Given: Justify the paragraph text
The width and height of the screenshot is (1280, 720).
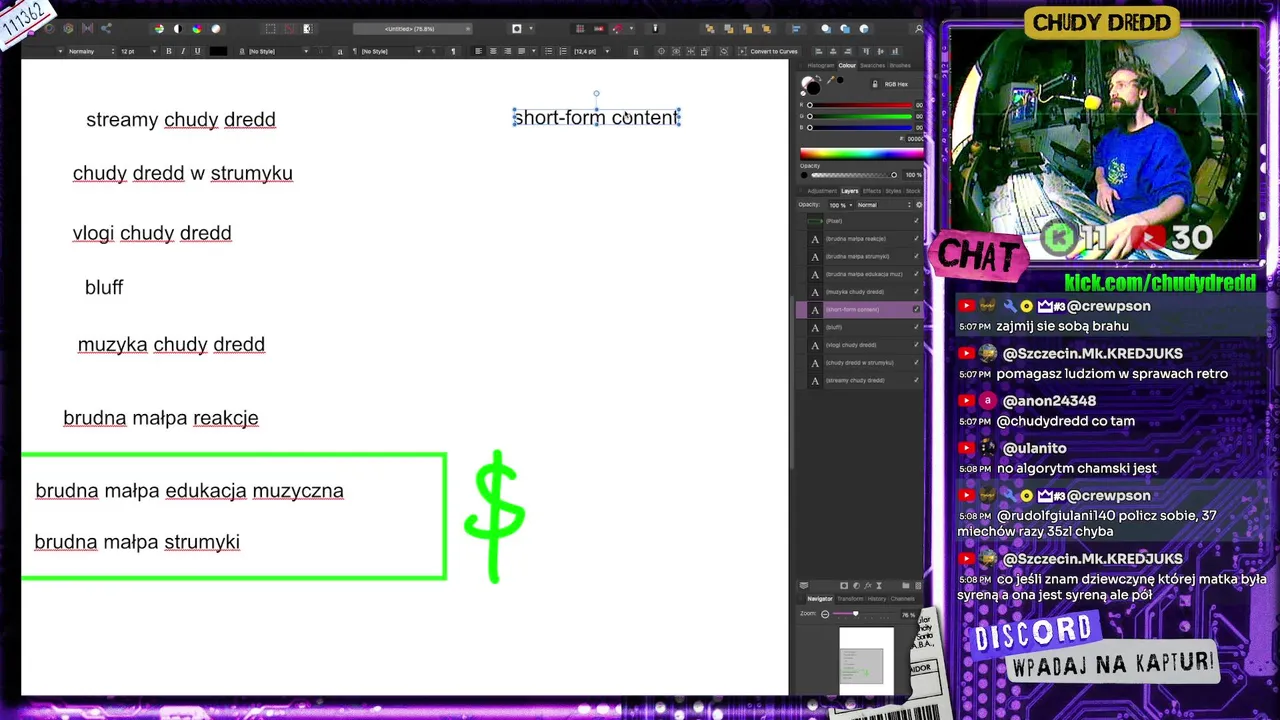Looking at the screenshot, I should [521, 51].
